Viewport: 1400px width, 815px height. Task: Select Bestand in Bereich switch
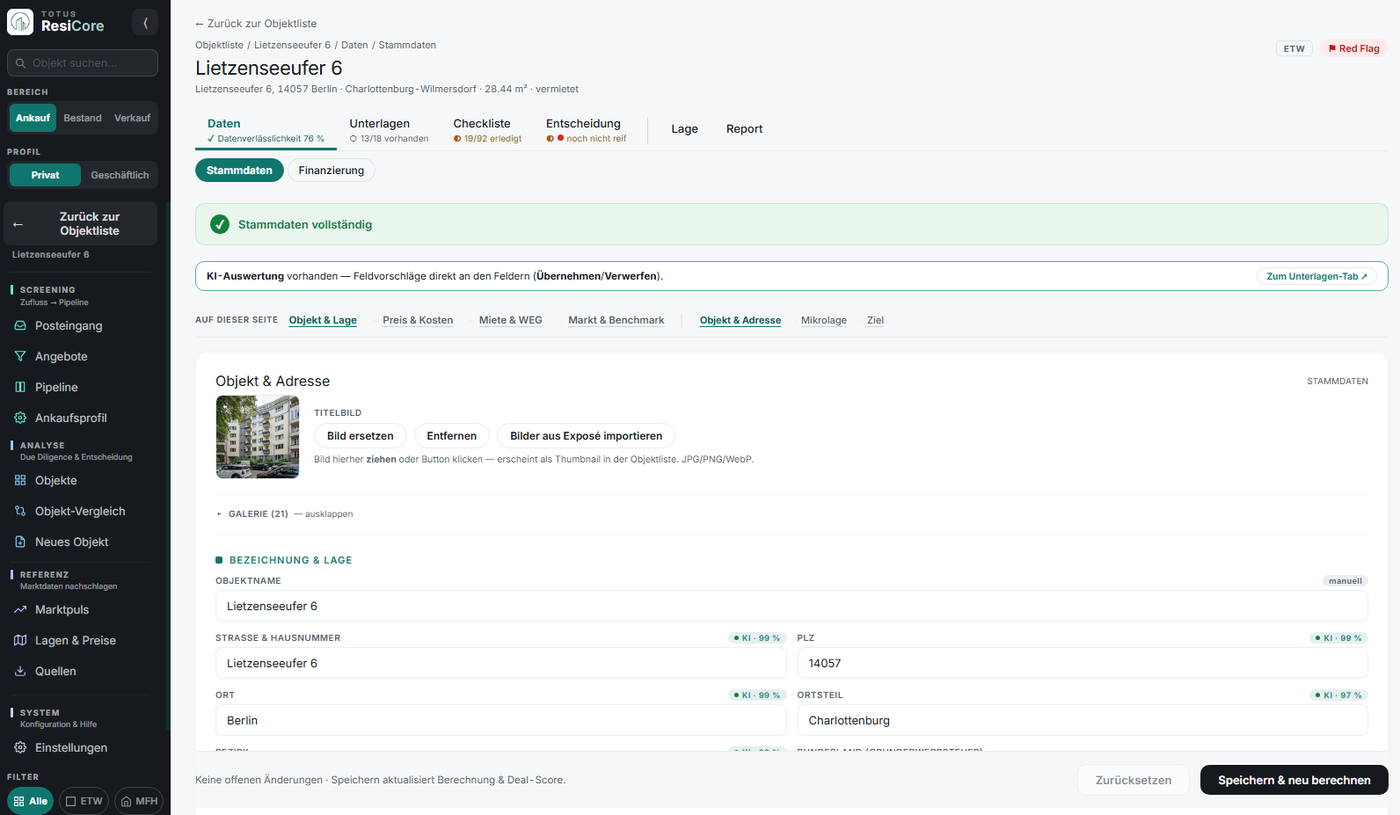click(83, 118)
